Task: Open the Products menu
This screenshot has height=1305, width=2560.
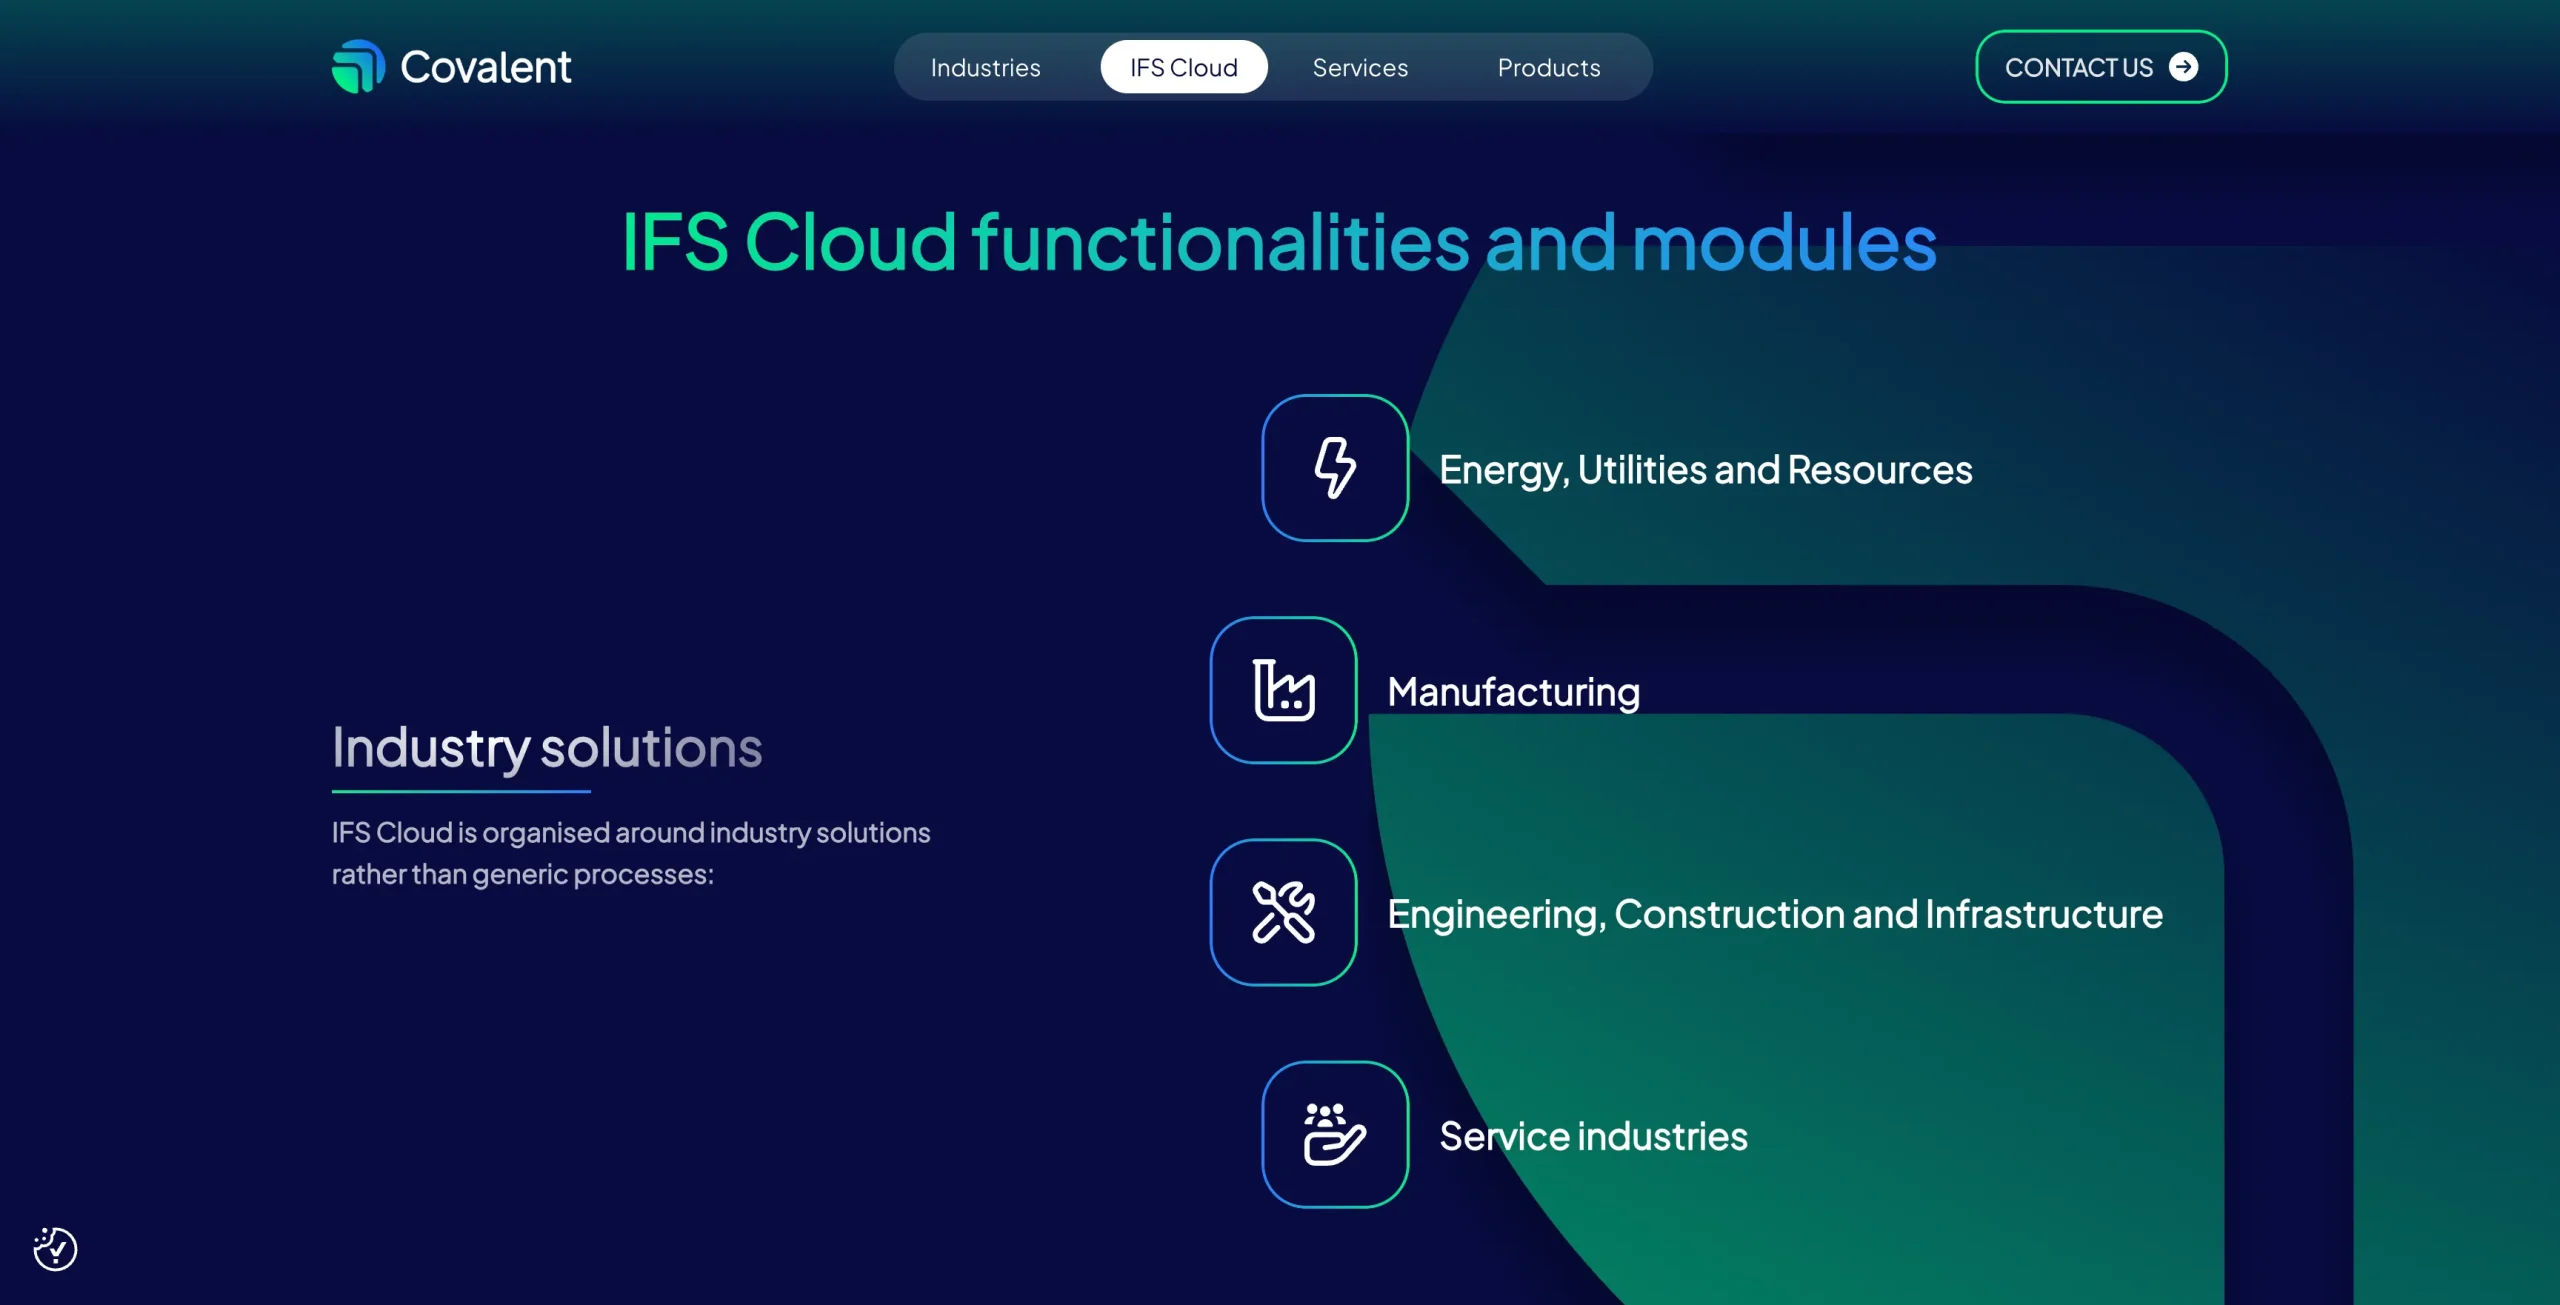Action: (x=1548, y=67)
